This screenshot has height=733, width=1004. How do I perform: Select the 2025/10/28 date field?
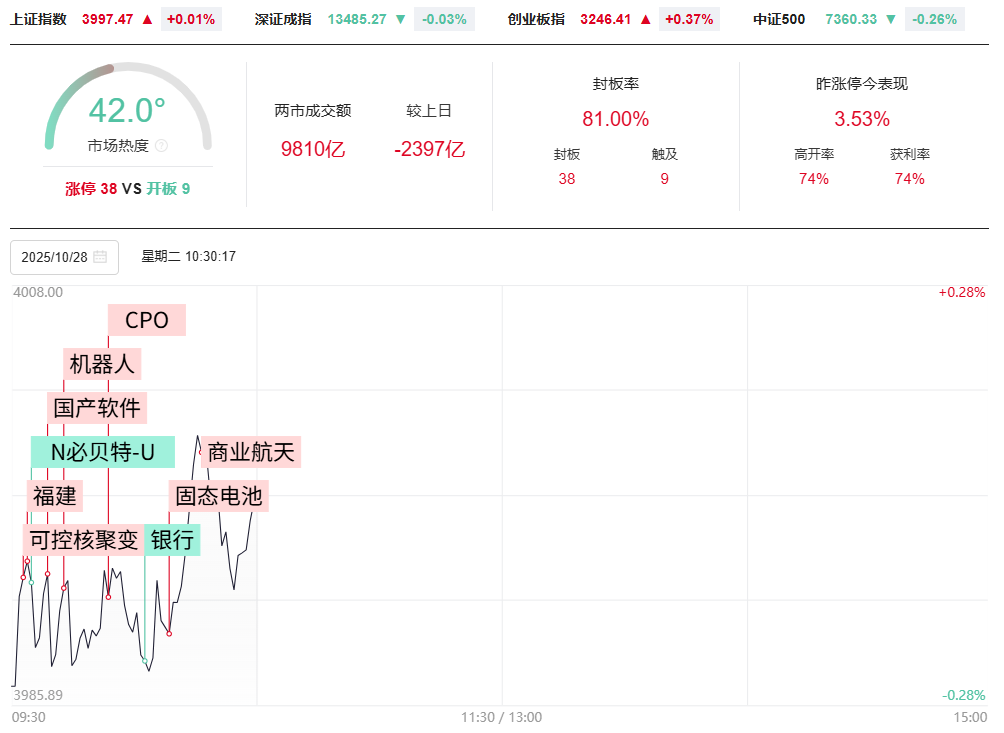point(56,257)
